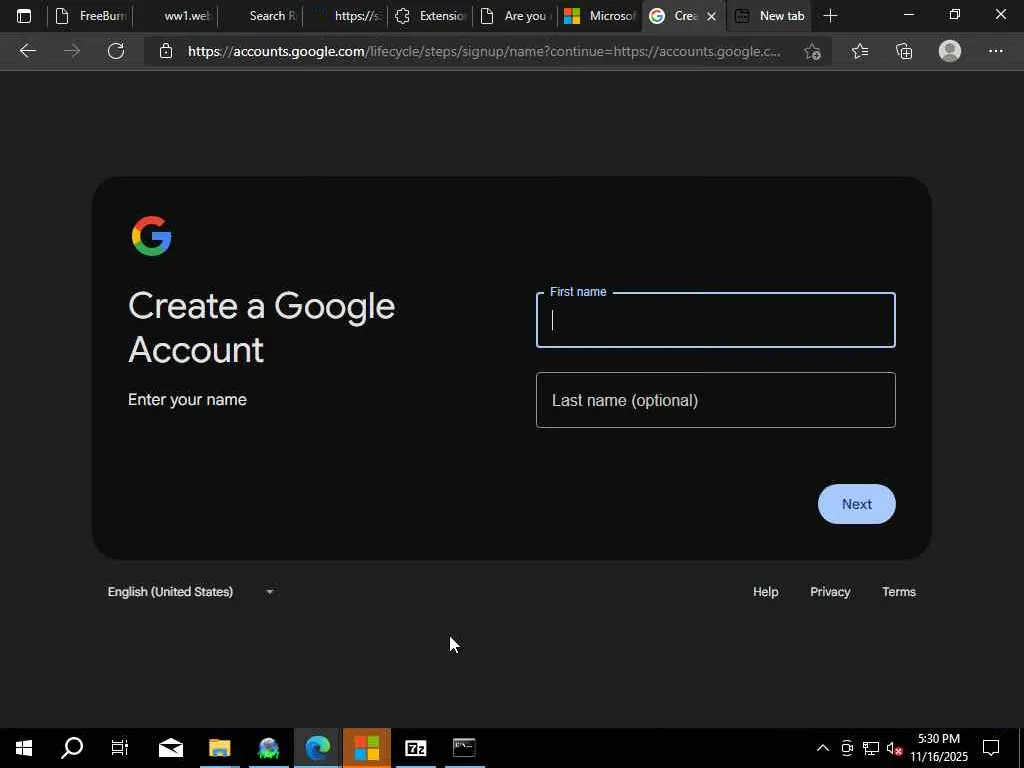The image size is (1024, 768).
Task: Open the browser profile avatar
Action: pos(950,51)
